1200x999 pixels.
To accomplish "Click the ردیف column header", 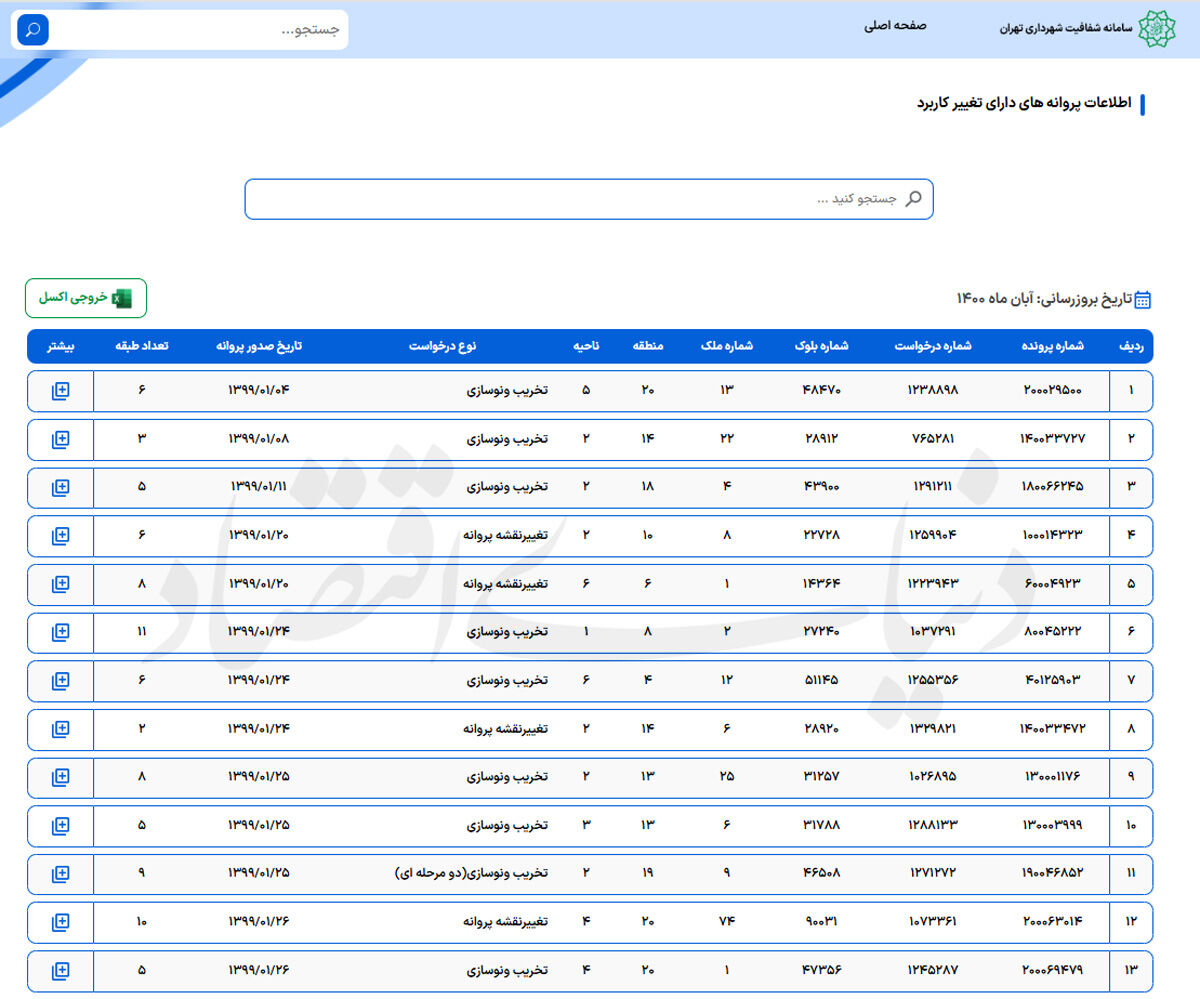I will point(1131,346).
